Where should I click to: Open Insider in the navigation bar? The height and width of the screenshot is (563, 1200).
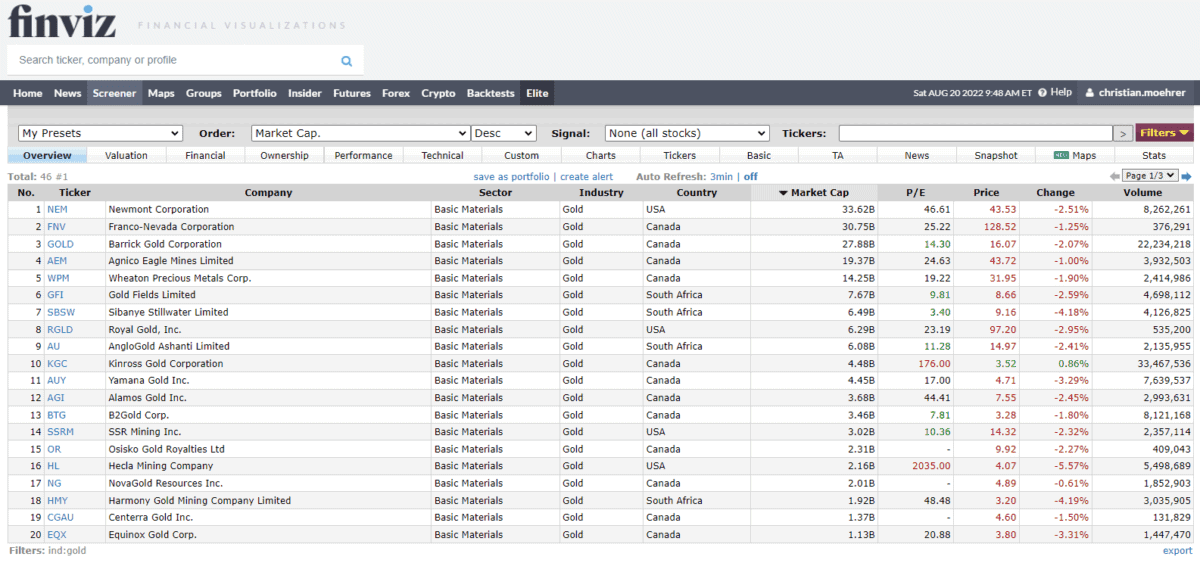coord(305,93)
